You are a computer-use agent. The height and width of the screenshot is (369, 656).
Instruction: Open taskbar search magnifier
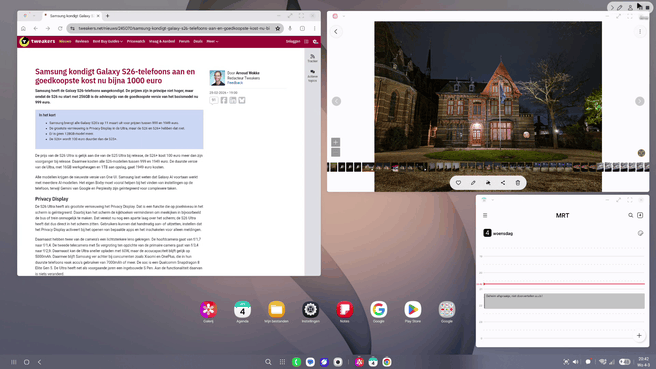(268, 362)
